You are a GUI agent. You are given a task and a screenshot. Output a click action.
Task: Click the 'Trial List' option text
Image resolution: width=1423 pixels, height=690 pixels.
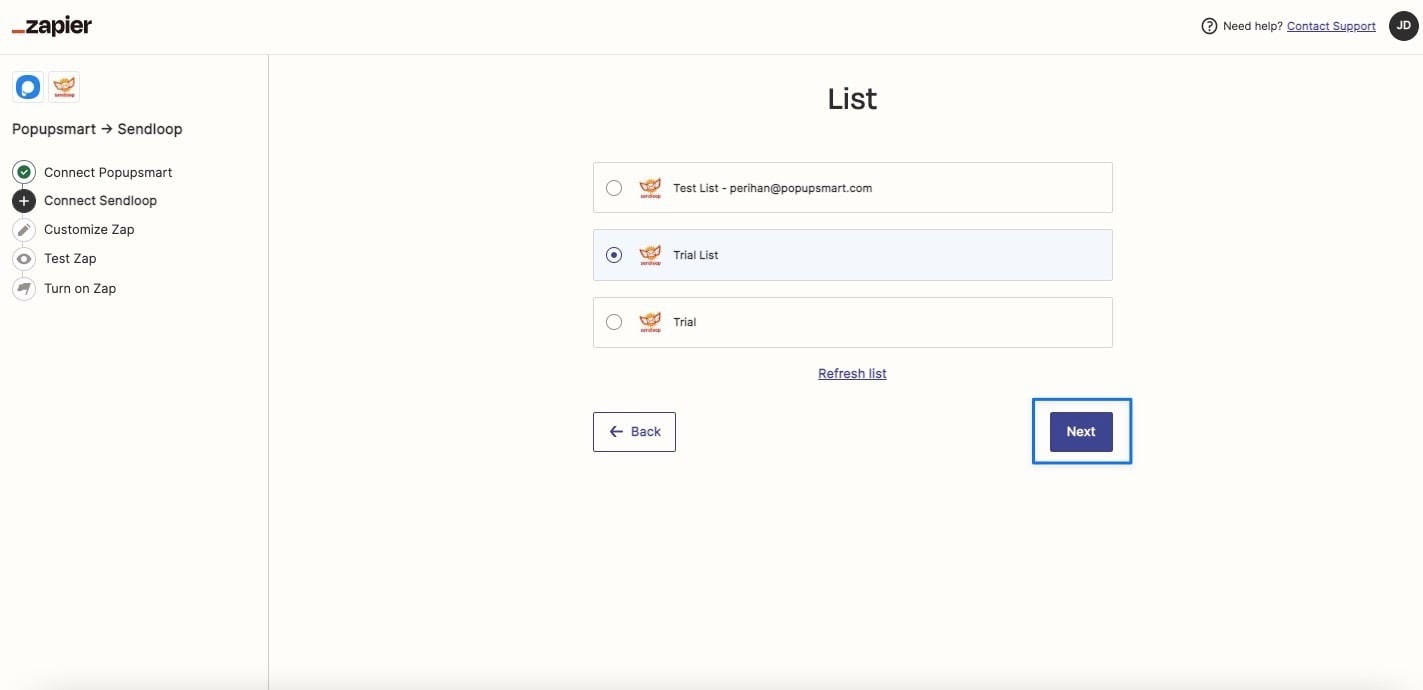point(696,255)
